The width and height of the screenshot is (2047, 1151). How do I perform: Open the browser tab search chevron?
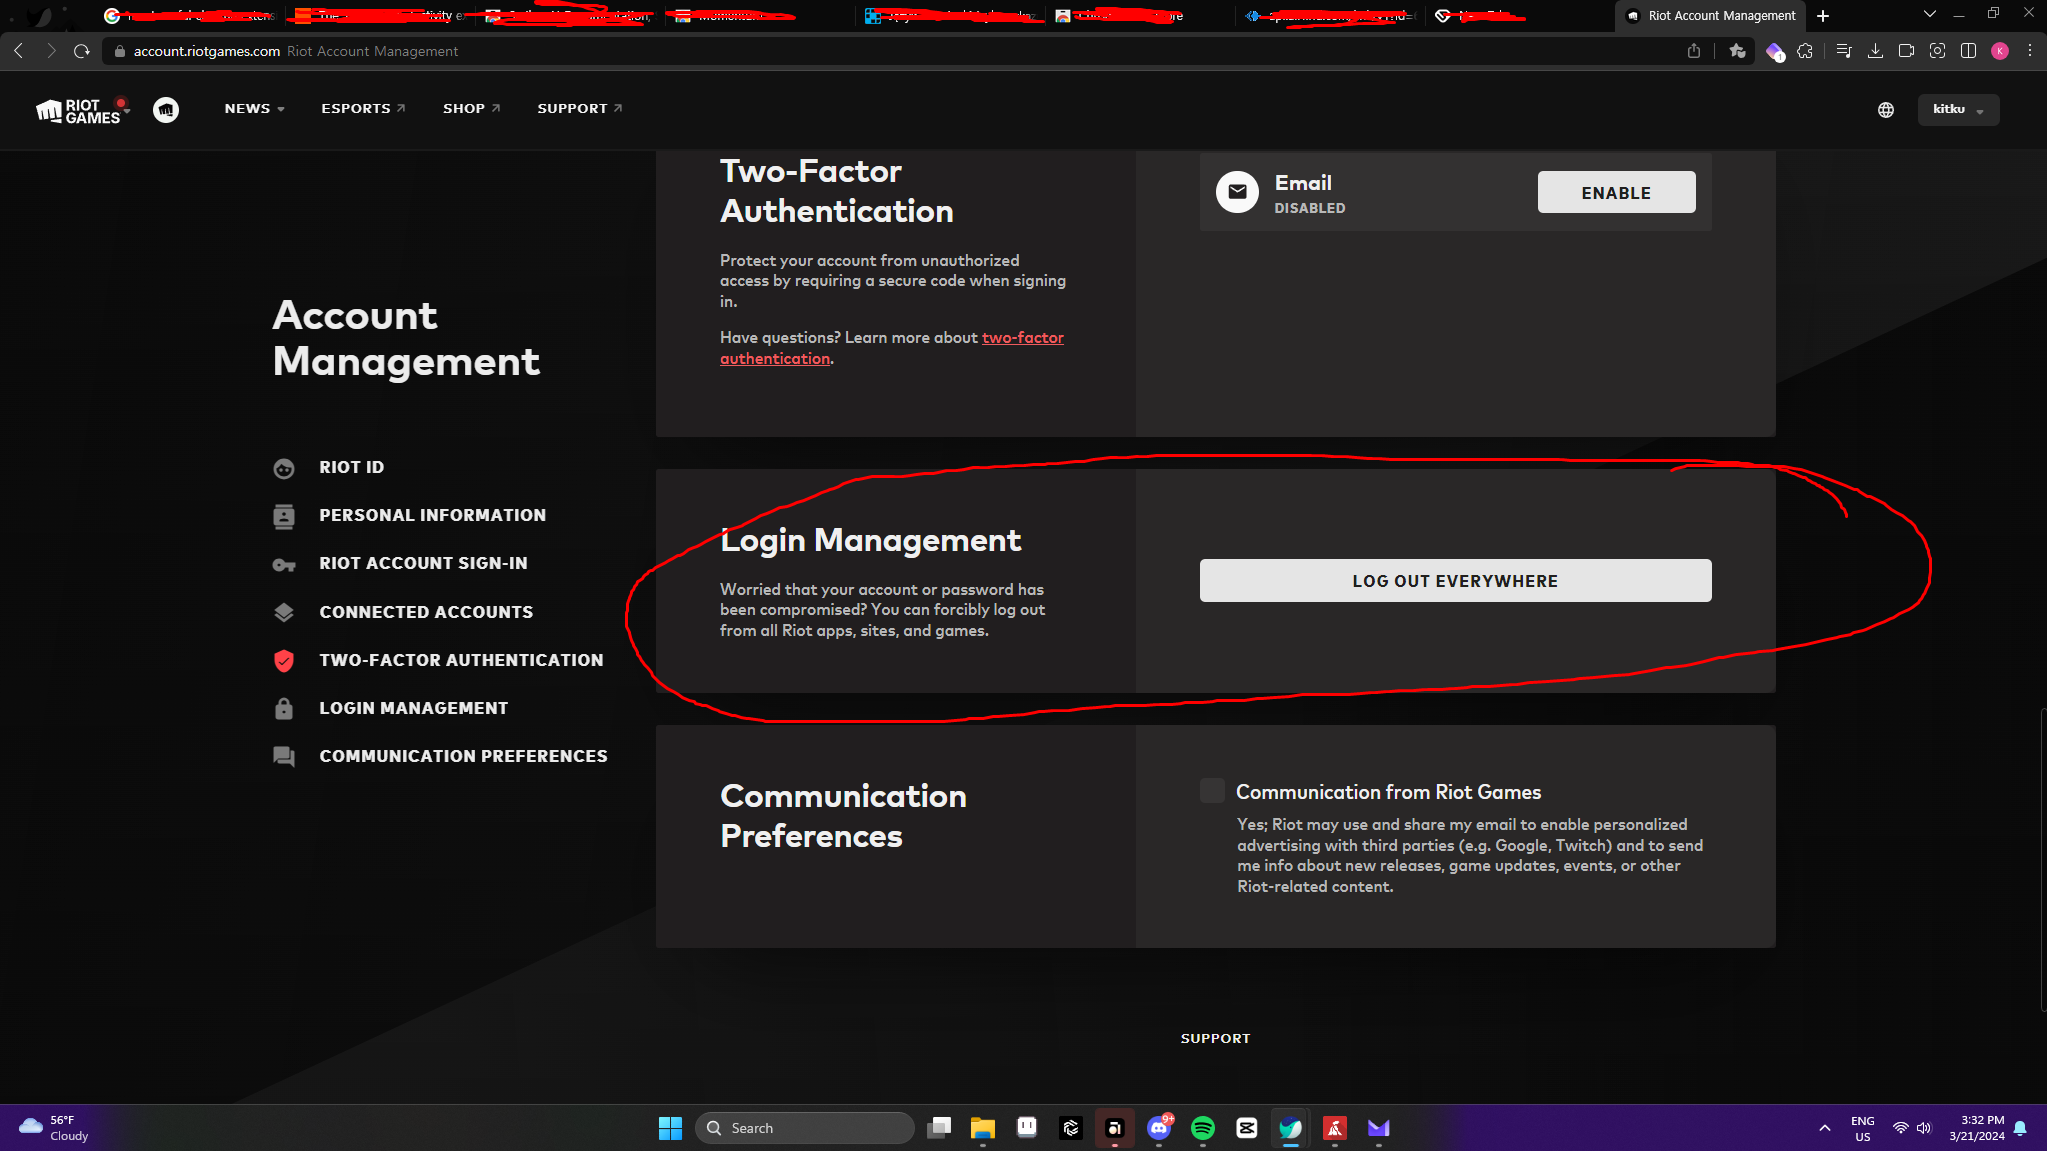[x=1928, y=14]
